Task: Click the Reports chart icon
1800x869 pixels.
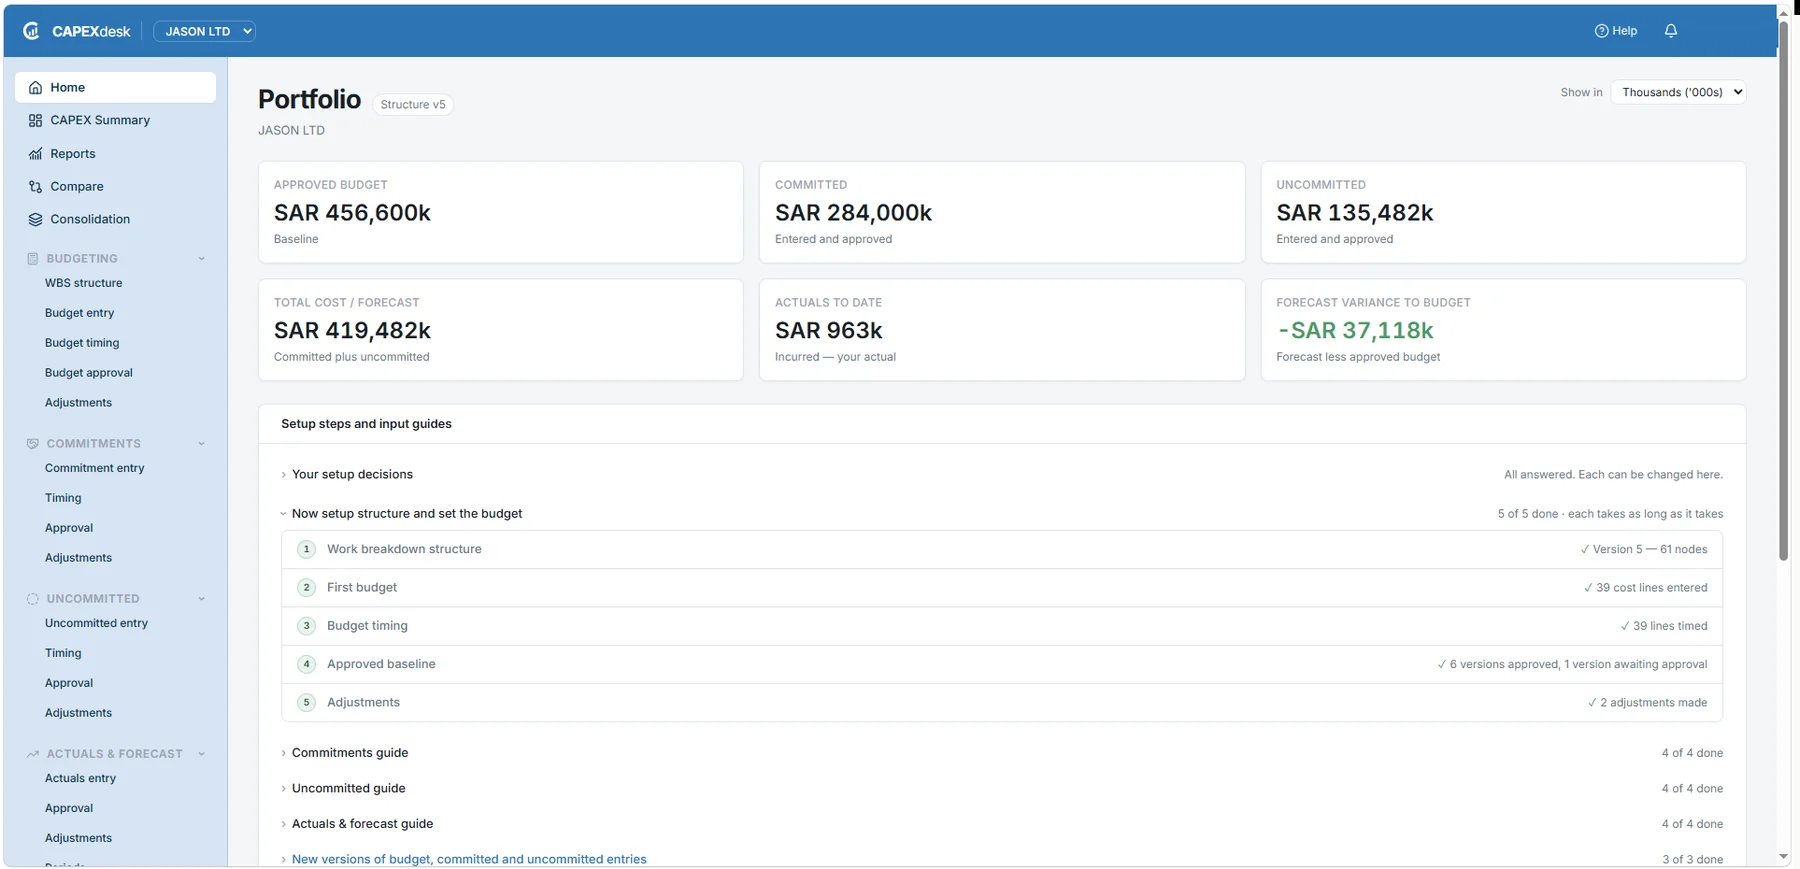Action: point(36,154)
